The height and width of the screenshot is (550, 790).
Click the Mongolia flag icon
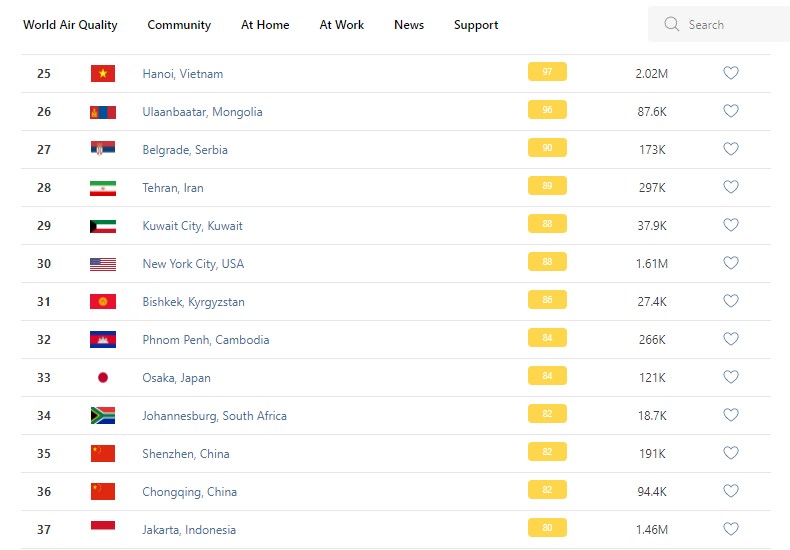103,112
